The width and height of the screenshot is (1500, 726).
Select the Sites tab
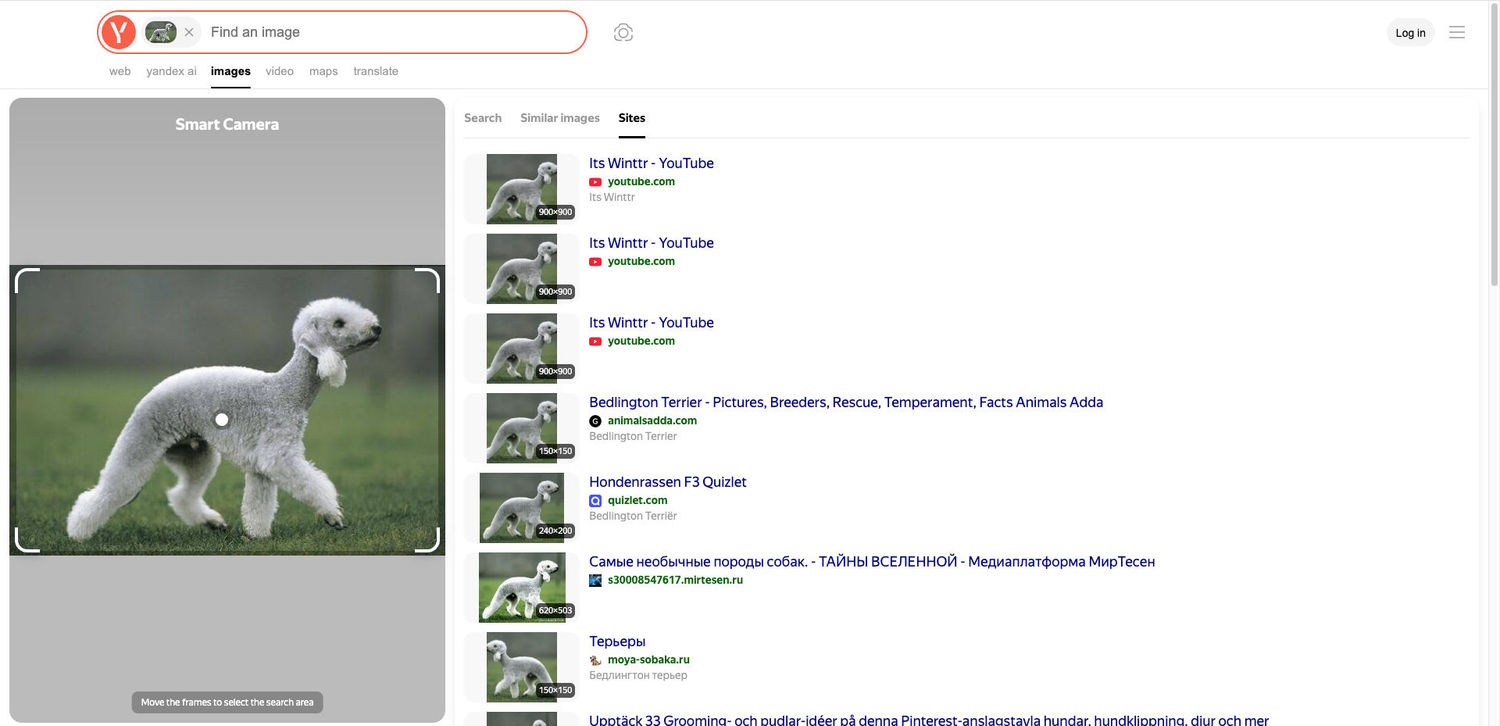point(632,118)
